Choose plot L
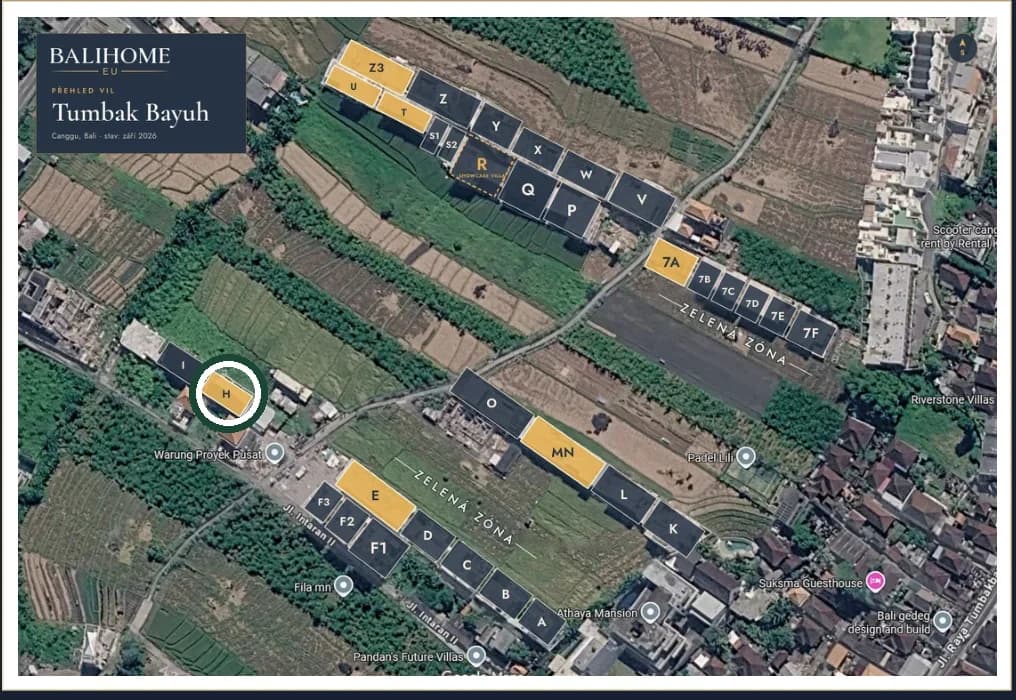Image resolution: width=1016 pixels, height=700 pixels. [623, 495]
